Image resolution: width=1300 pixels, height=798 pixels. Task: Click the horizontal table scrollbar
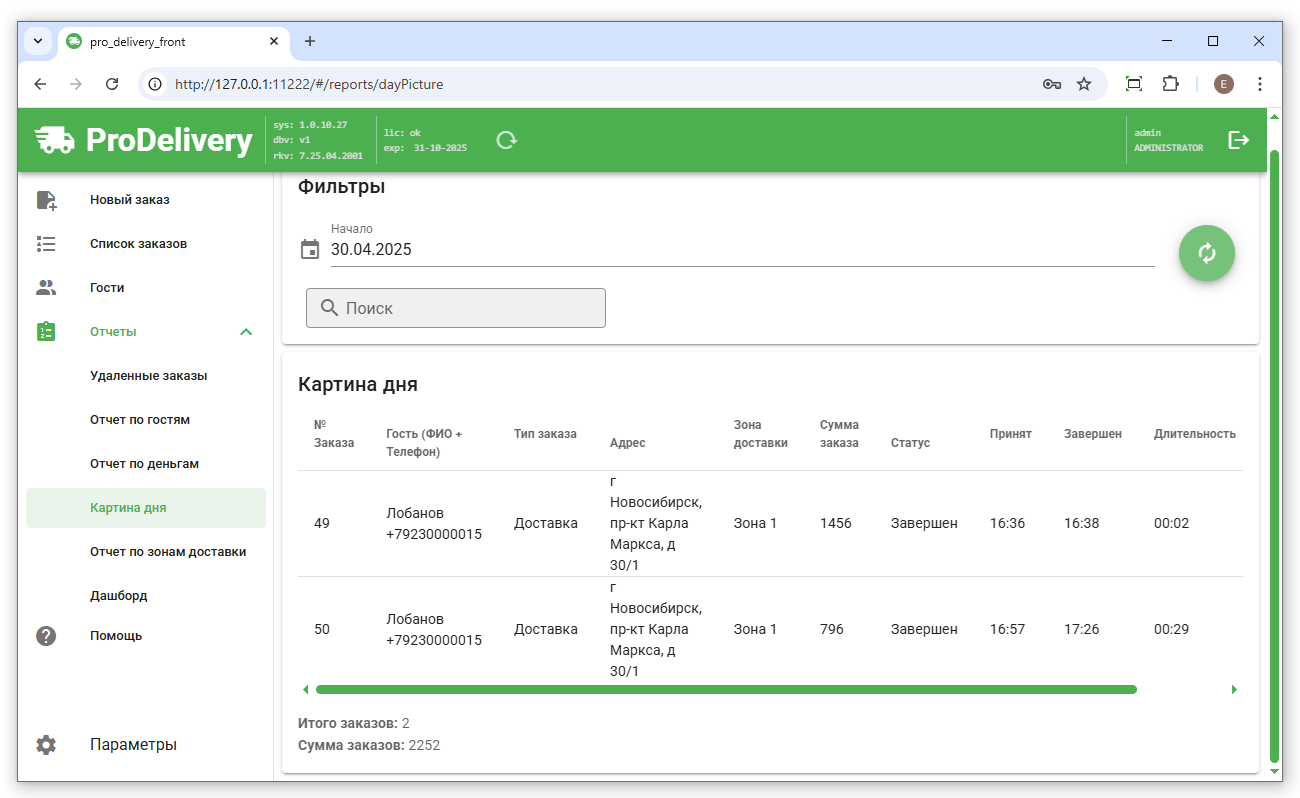point(726,689)
